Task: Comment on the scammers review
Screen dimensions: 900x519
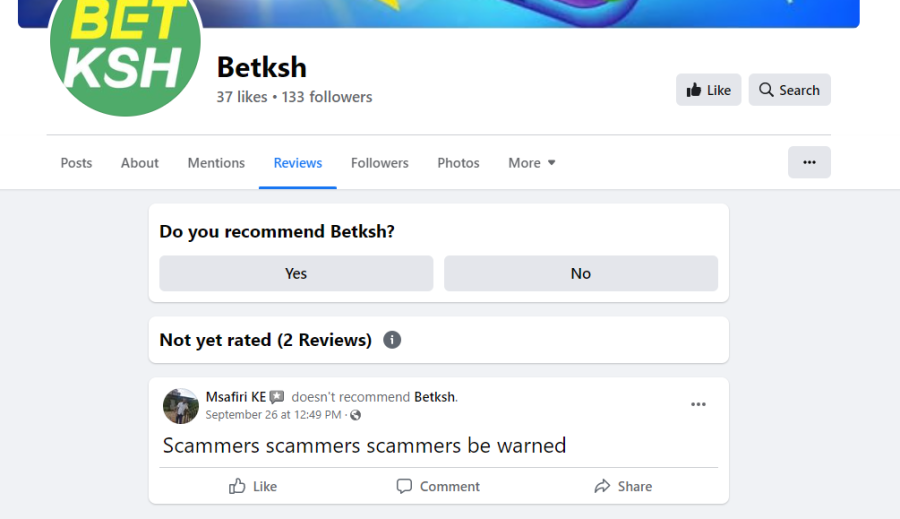Action: pyautogui.click(x=439, y=486)
